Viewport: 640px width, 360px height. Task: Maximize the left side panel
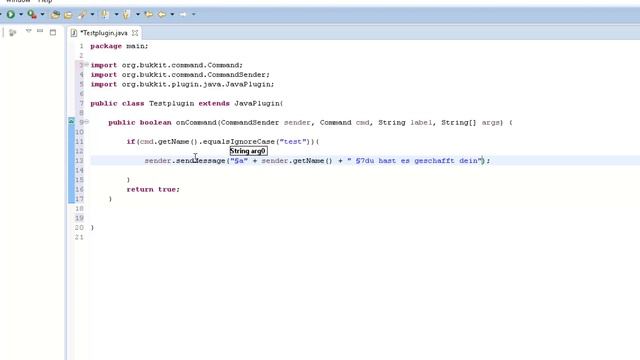tap(53, 32)
